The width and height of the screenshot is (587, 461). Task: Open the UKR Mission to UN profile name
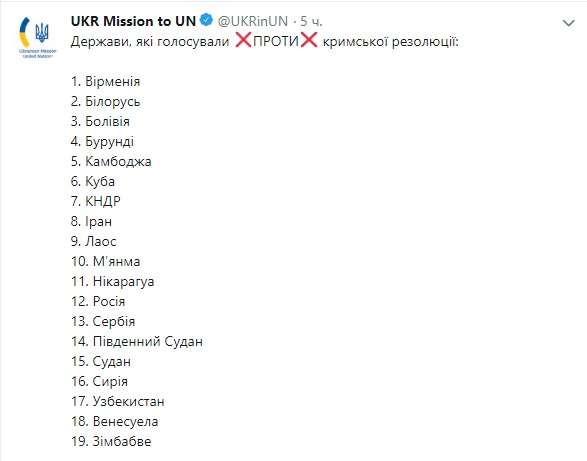click(133, 21)
